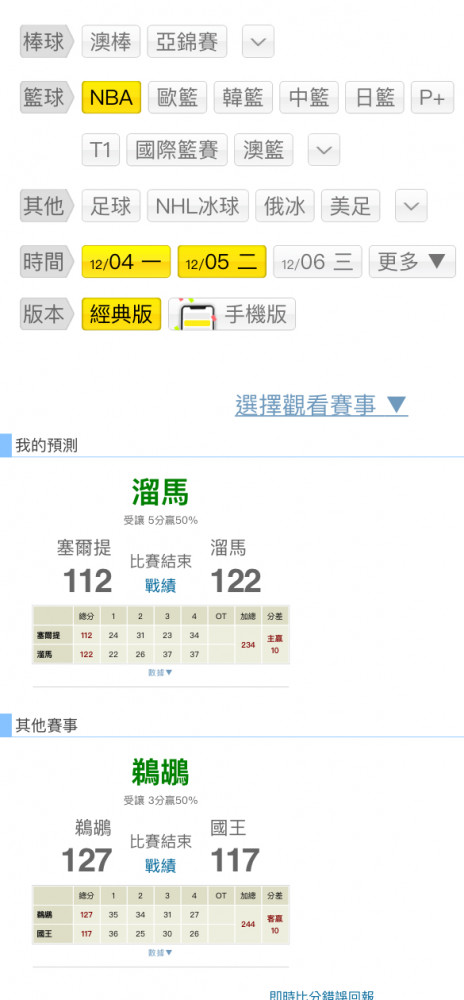Select date 12/04 Monday
Viewport: 464px width, 1000px height.
tap(126, 261)
